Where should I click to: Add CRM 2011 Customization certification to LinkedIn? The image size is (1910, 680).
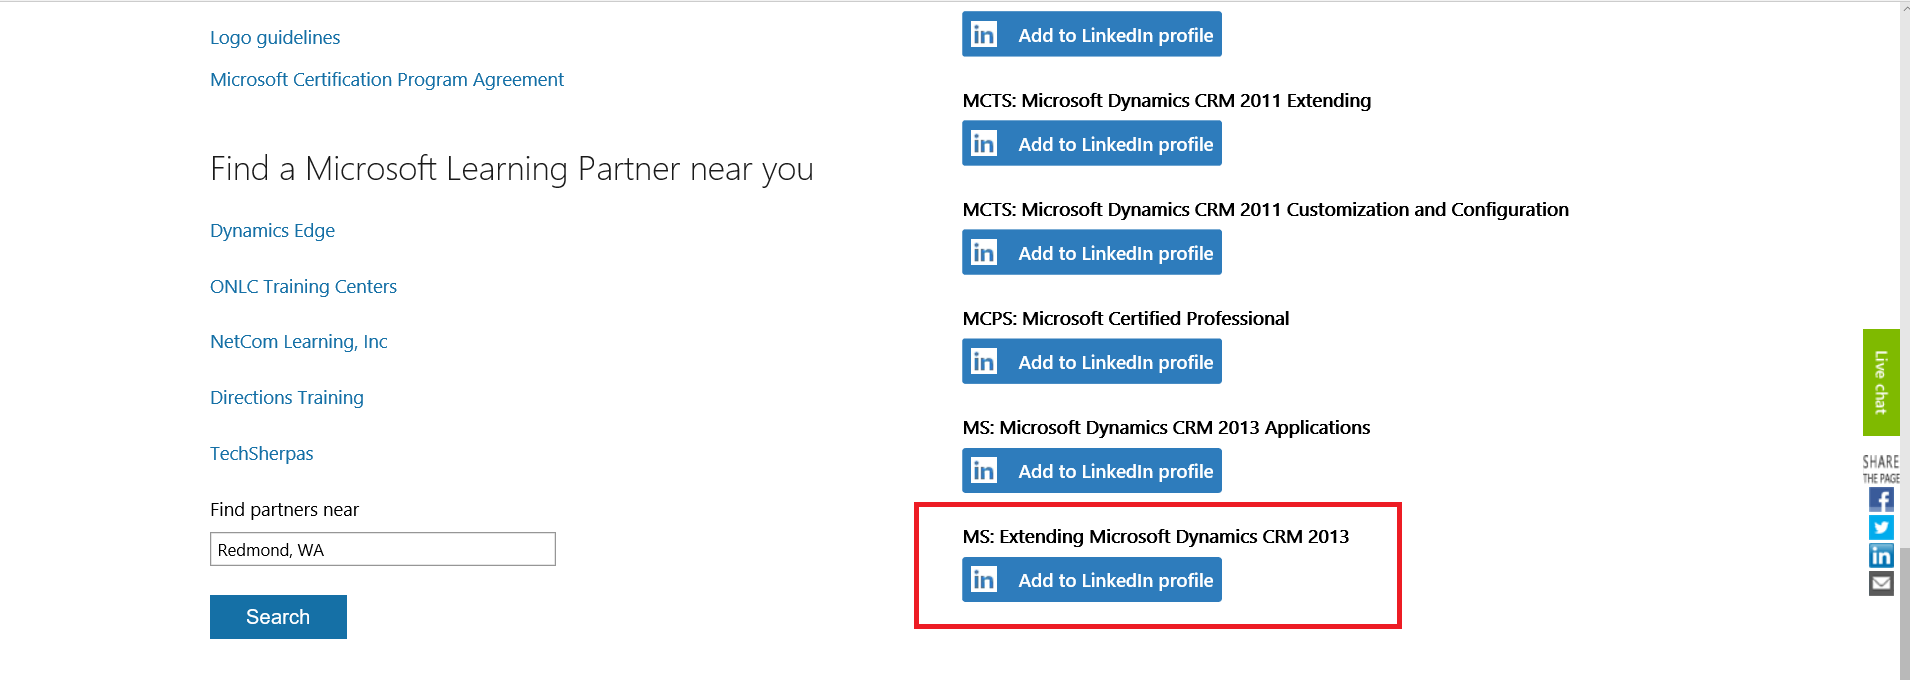(1091, 252)
